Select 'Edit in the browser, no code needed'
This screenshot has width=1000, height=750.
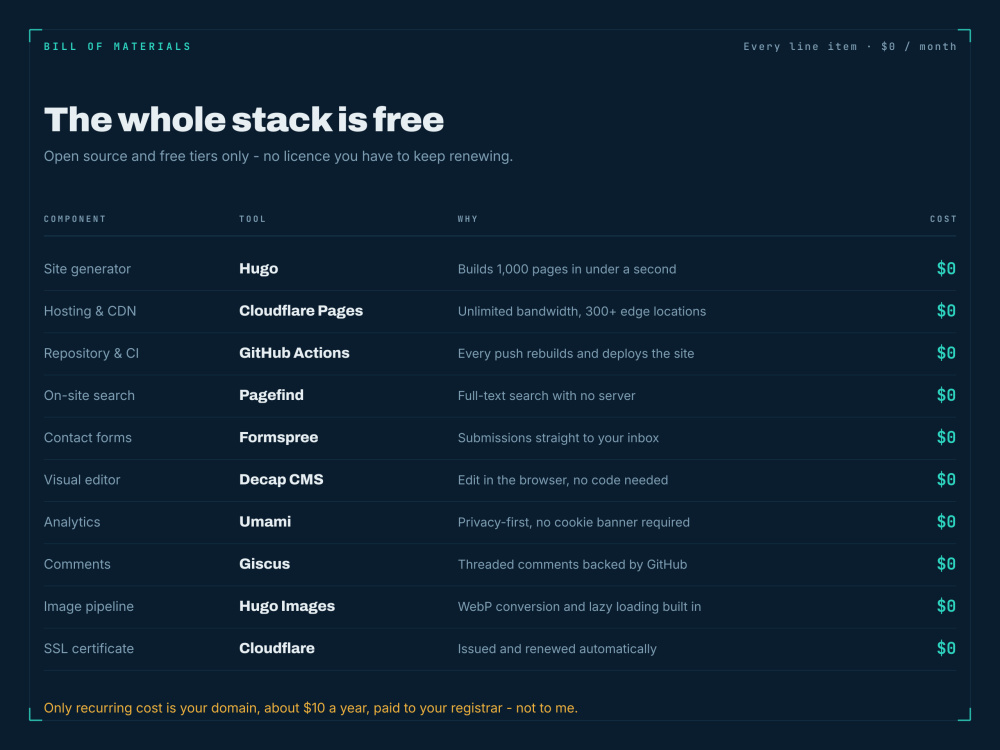point(562,480)
